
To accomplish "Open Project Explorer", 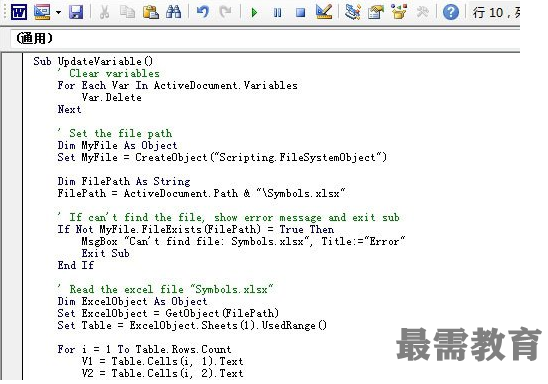I will (353, 12).
